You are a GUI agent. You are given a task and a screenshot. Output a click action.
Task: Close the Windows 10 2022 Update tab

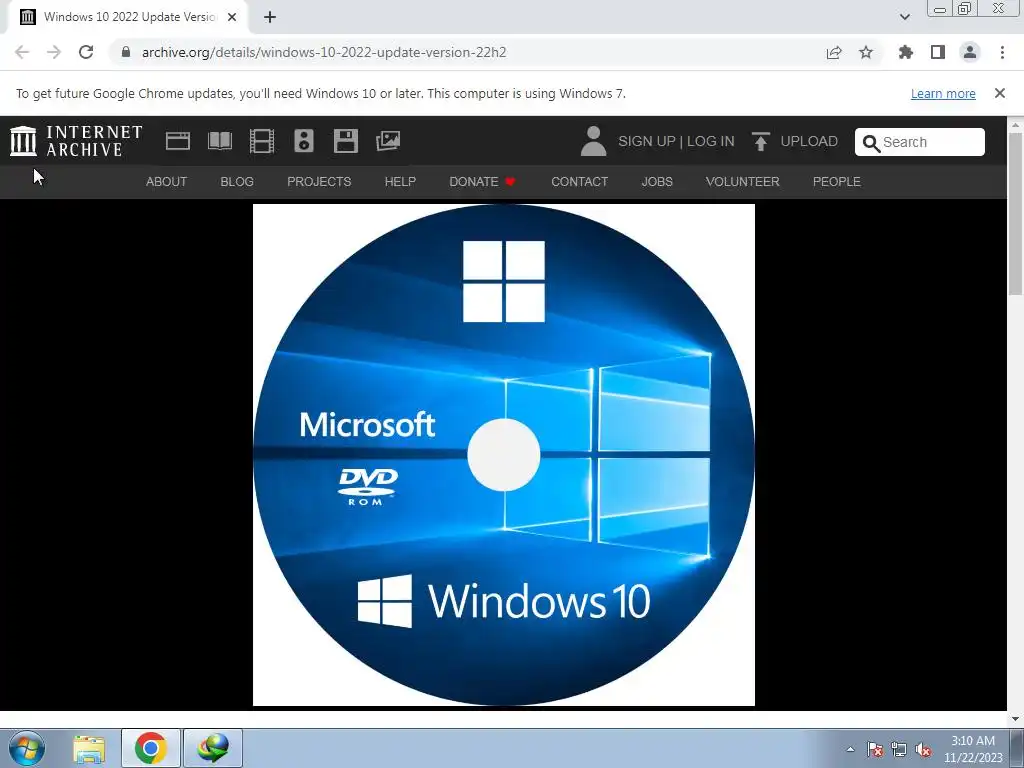click(232, 17)
